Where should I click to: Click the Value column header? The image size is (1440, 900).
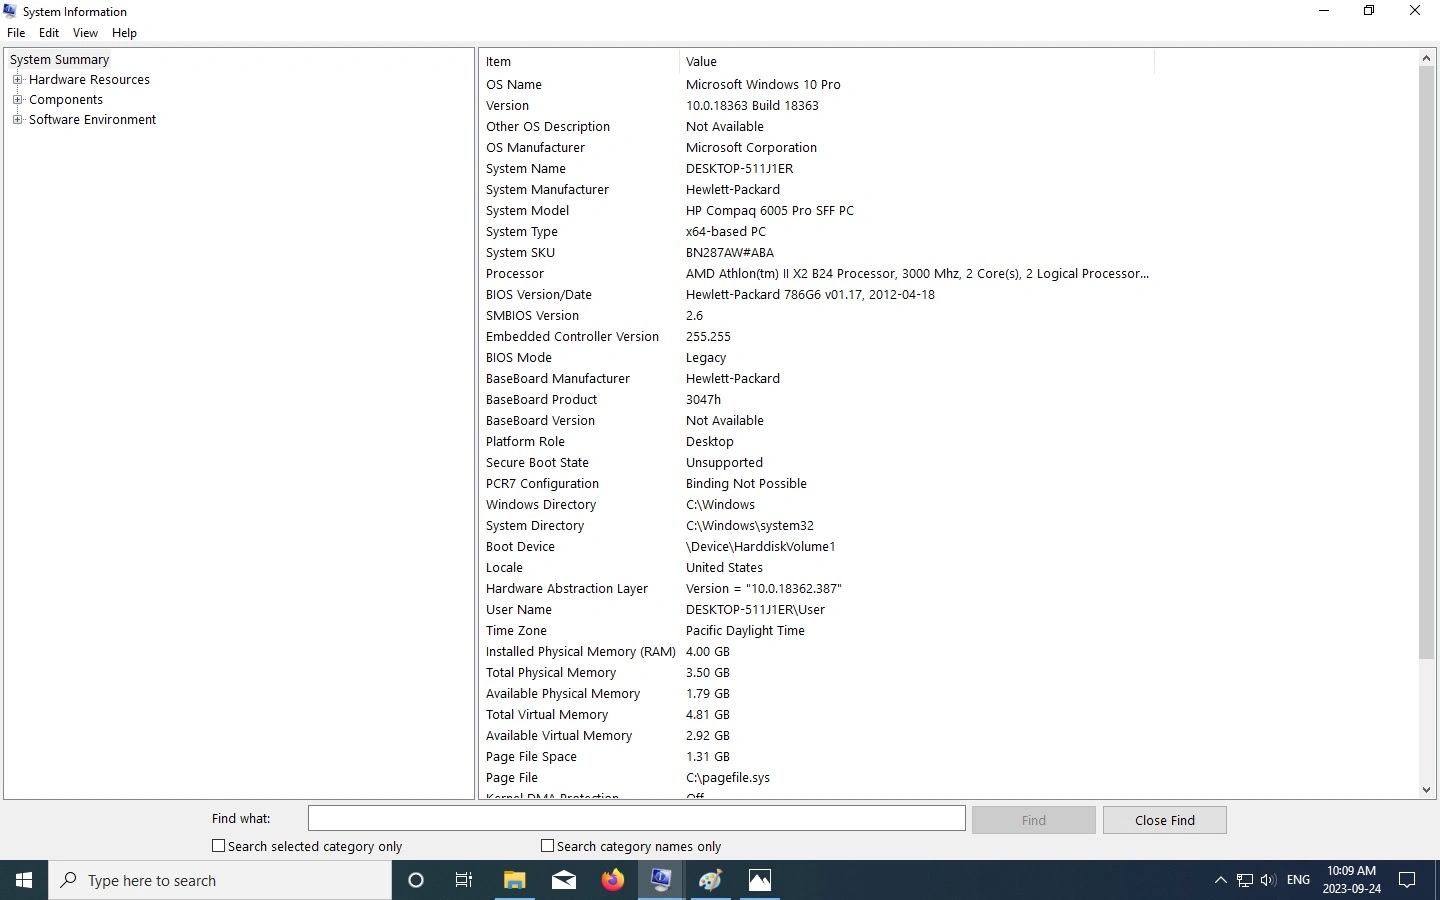tap(917, 62)
